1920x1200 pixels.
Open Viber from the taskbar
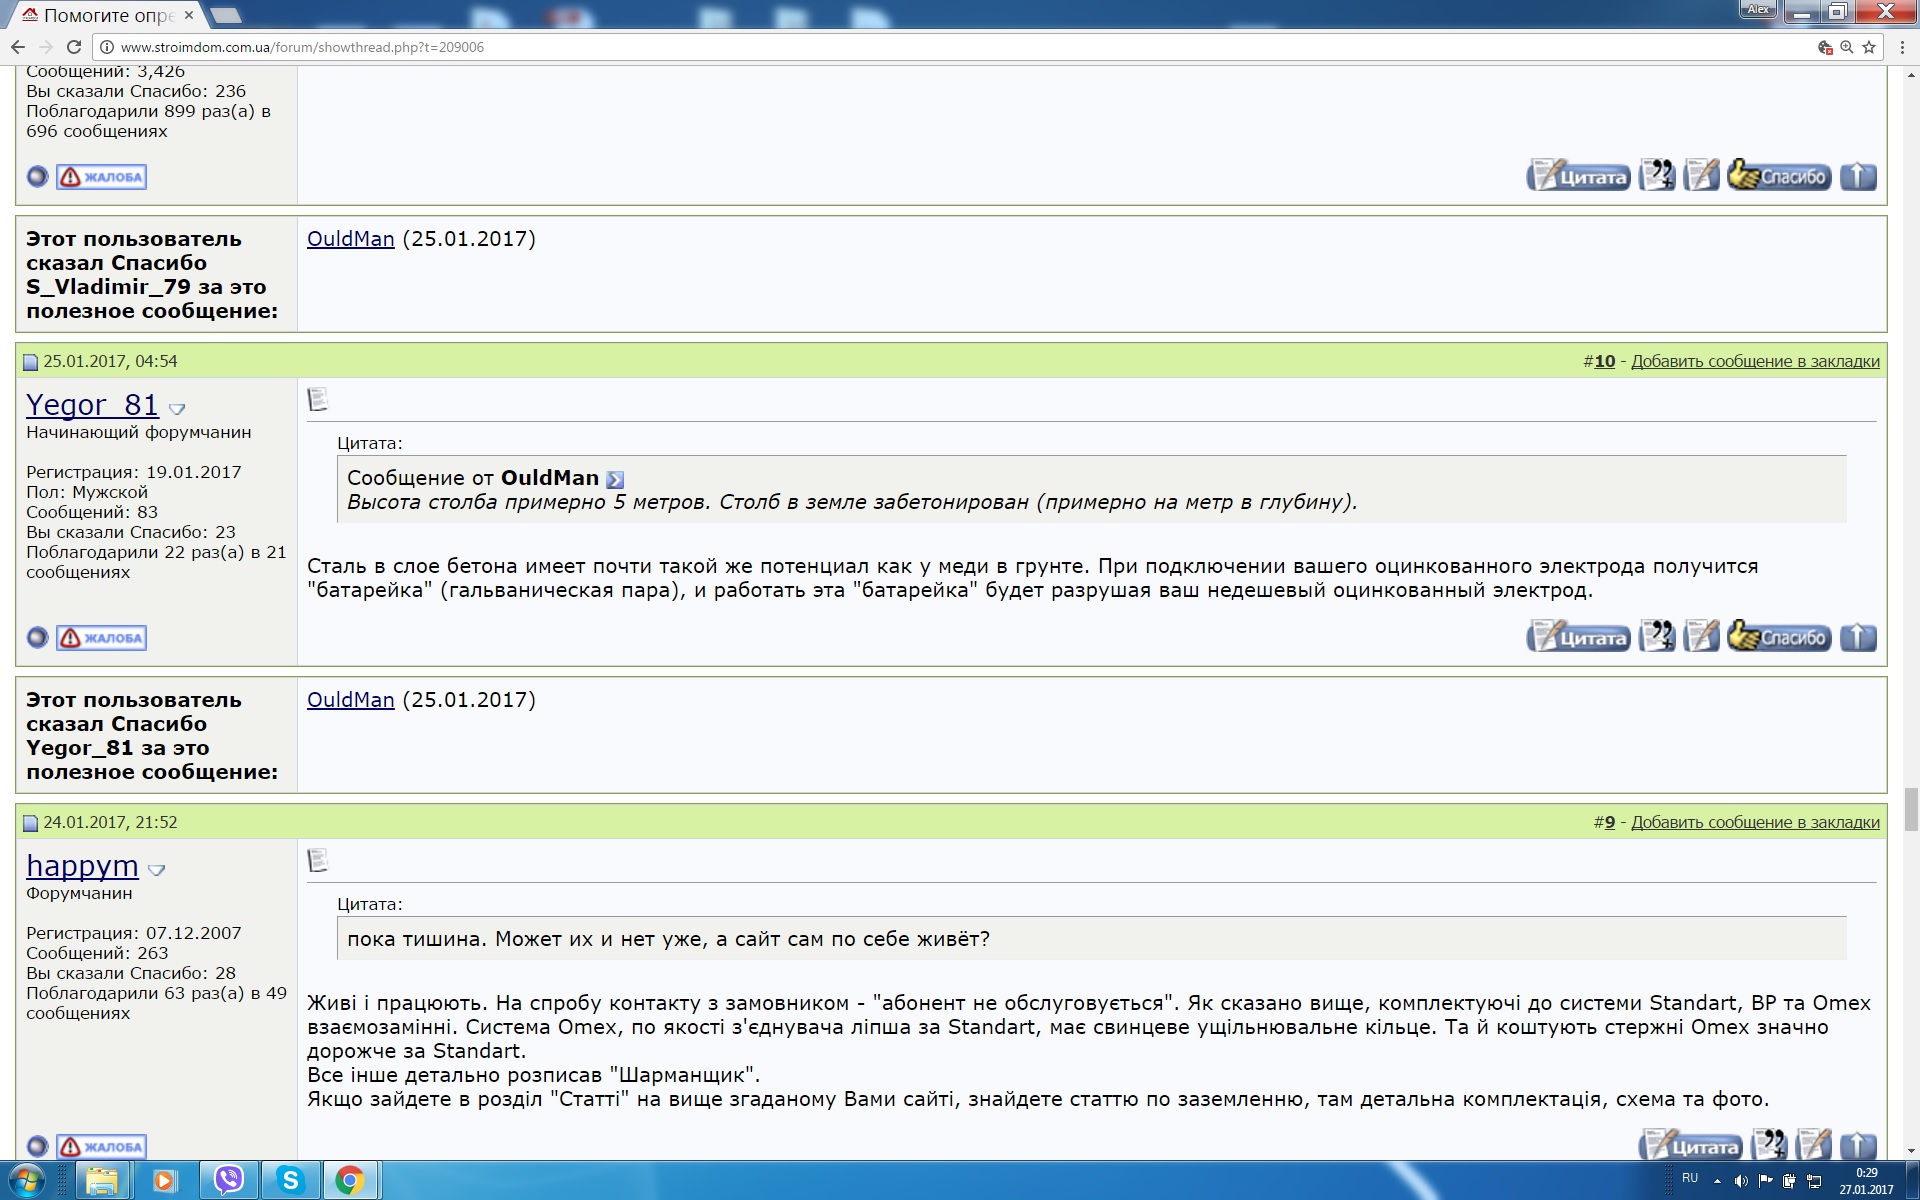[229, 1180]
